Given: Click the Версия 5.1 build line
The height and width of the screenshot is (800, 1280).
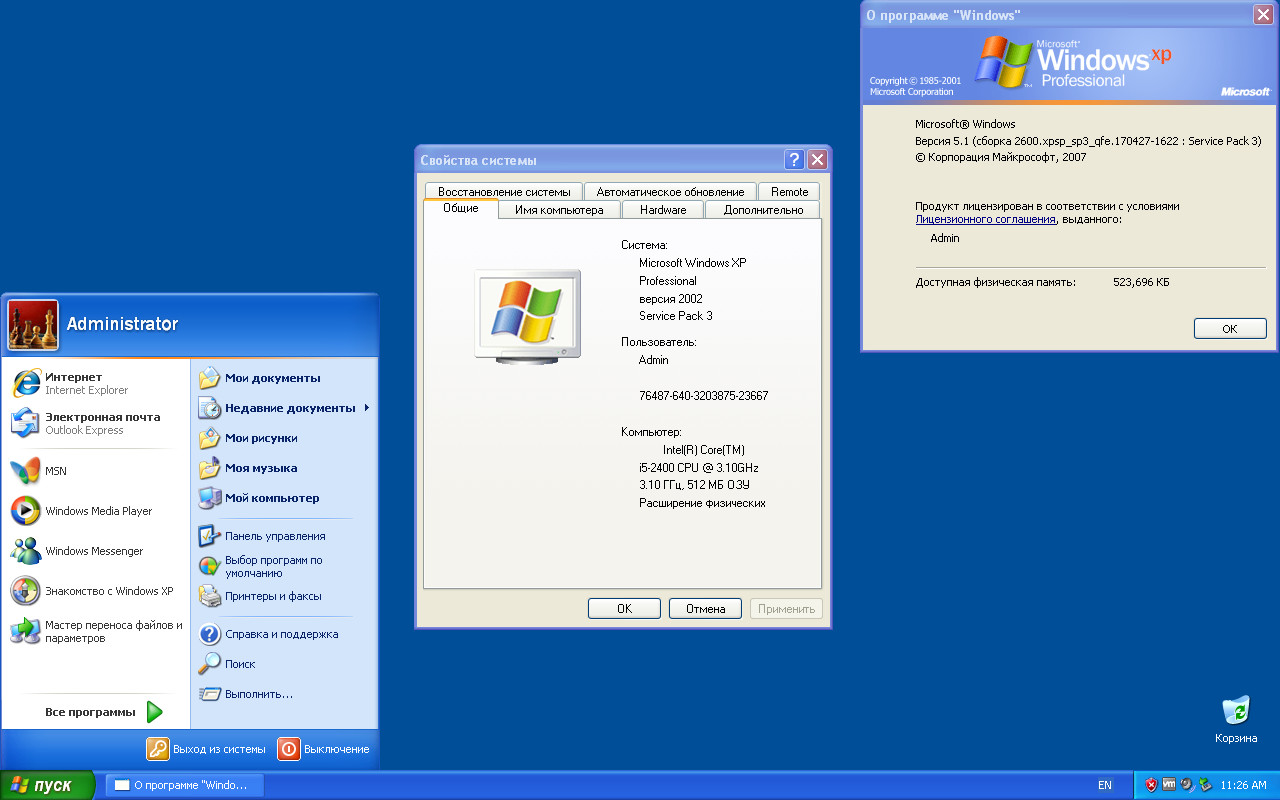Looking at the screenshot, I should pyautogui.click(x=1089, y=141).
